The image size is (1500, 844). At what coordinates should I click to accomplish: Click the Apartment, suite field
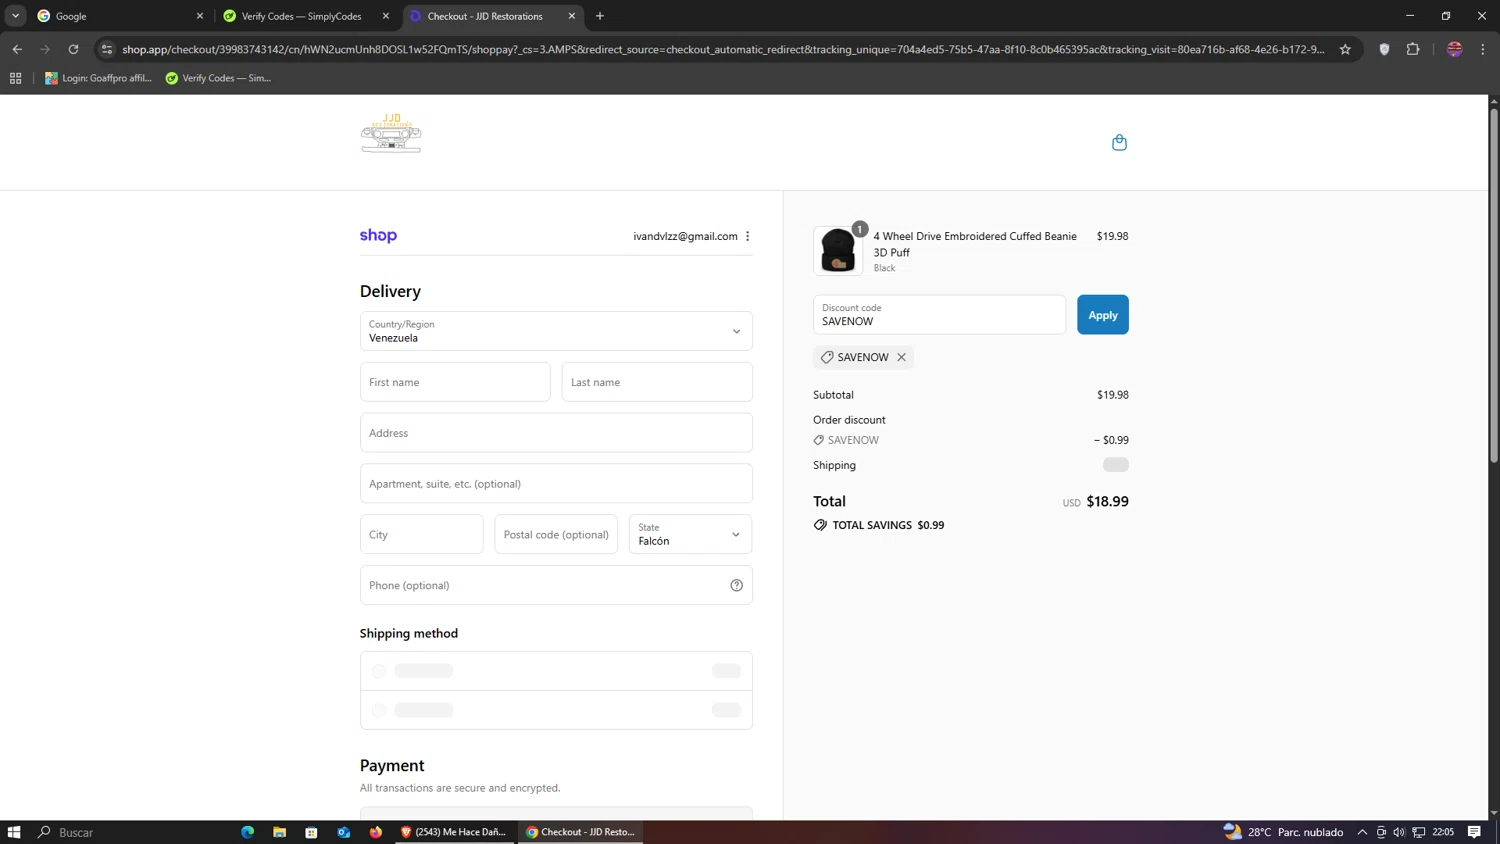click(x=556, y=484)
